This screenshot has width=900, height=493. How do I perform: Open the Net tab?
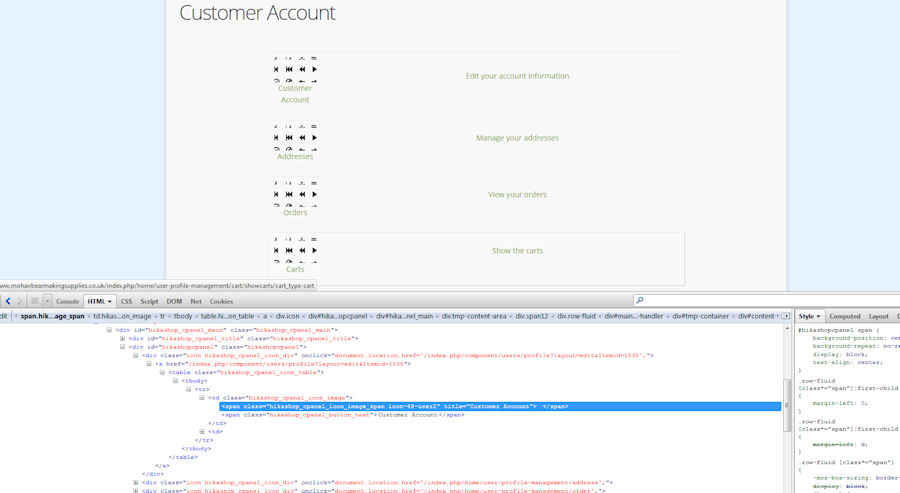tap(196, 301)
